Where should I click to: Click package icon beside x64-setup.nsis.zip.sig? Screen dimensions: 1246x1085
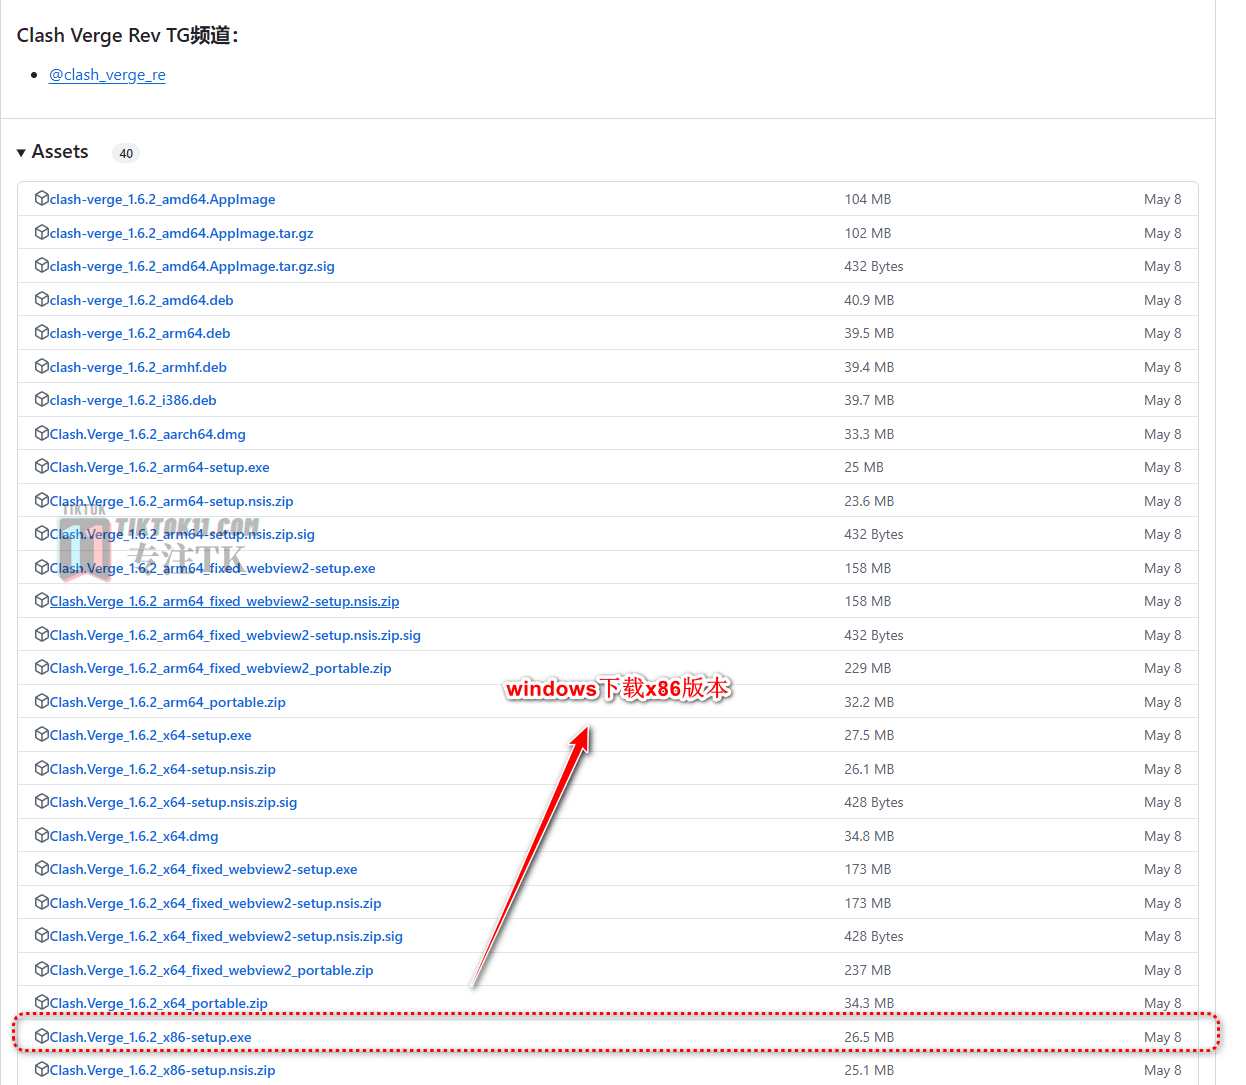tap(42, 801)
